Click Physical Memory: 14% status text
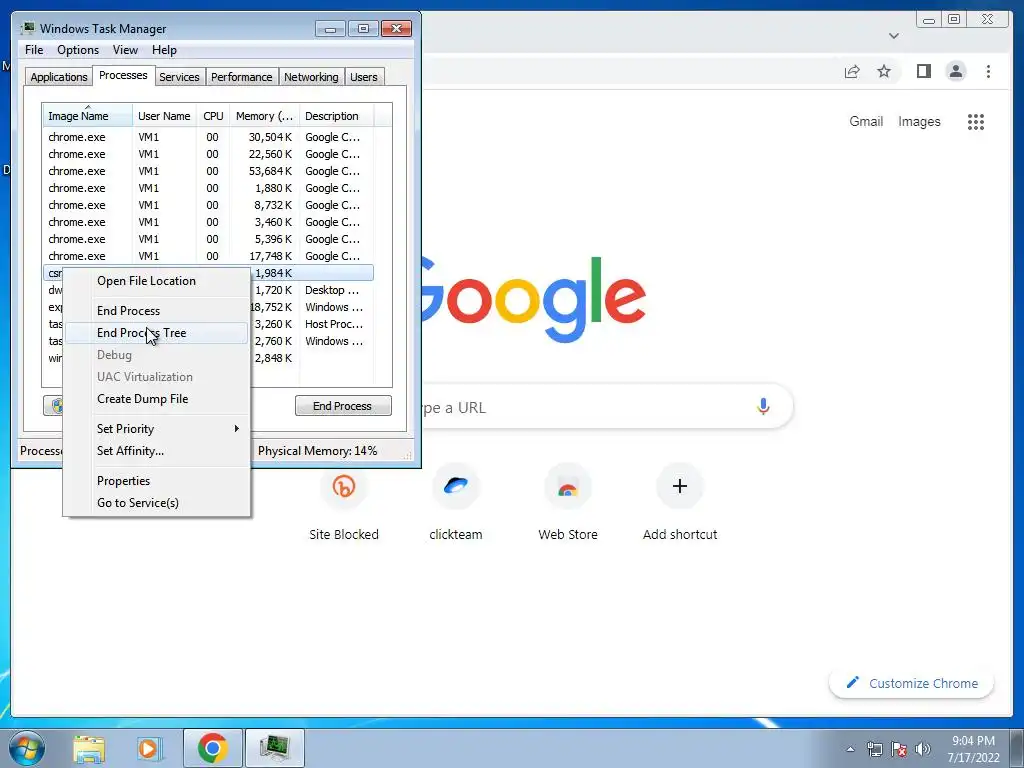1024x768 pixels. pos(317,451)
